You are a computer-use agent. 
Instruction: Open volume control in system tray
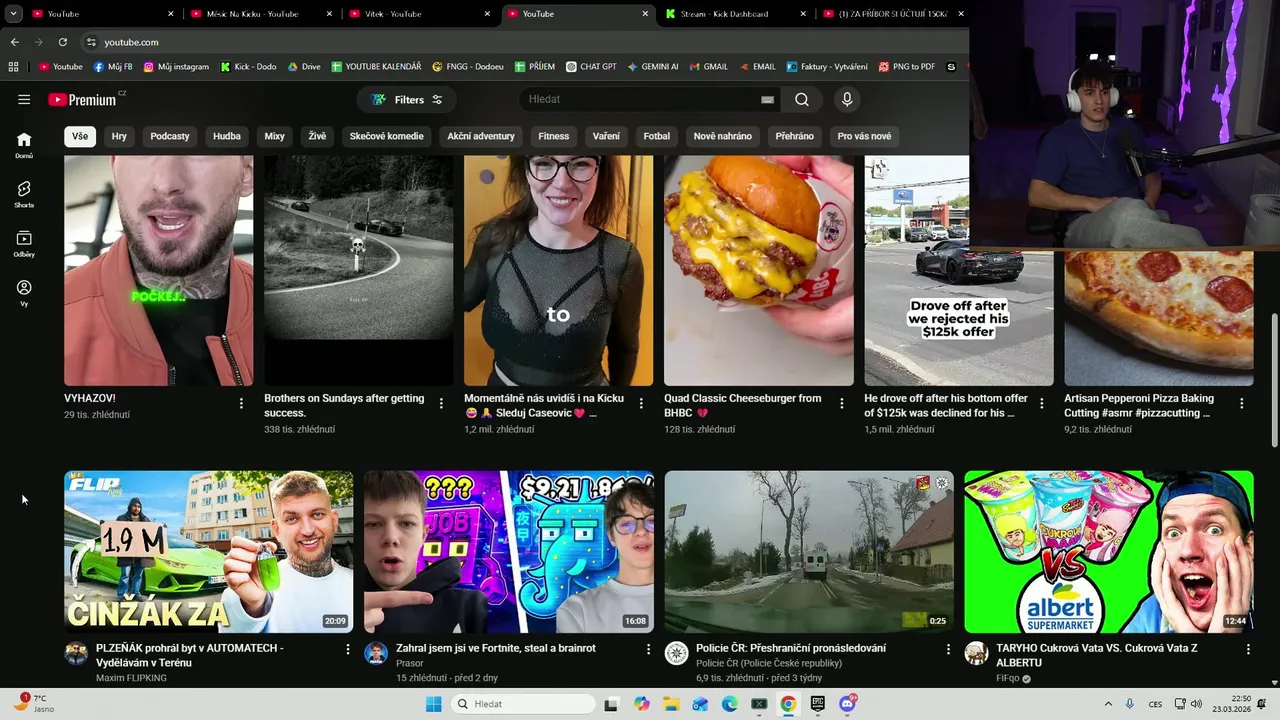click(1196, 704)
